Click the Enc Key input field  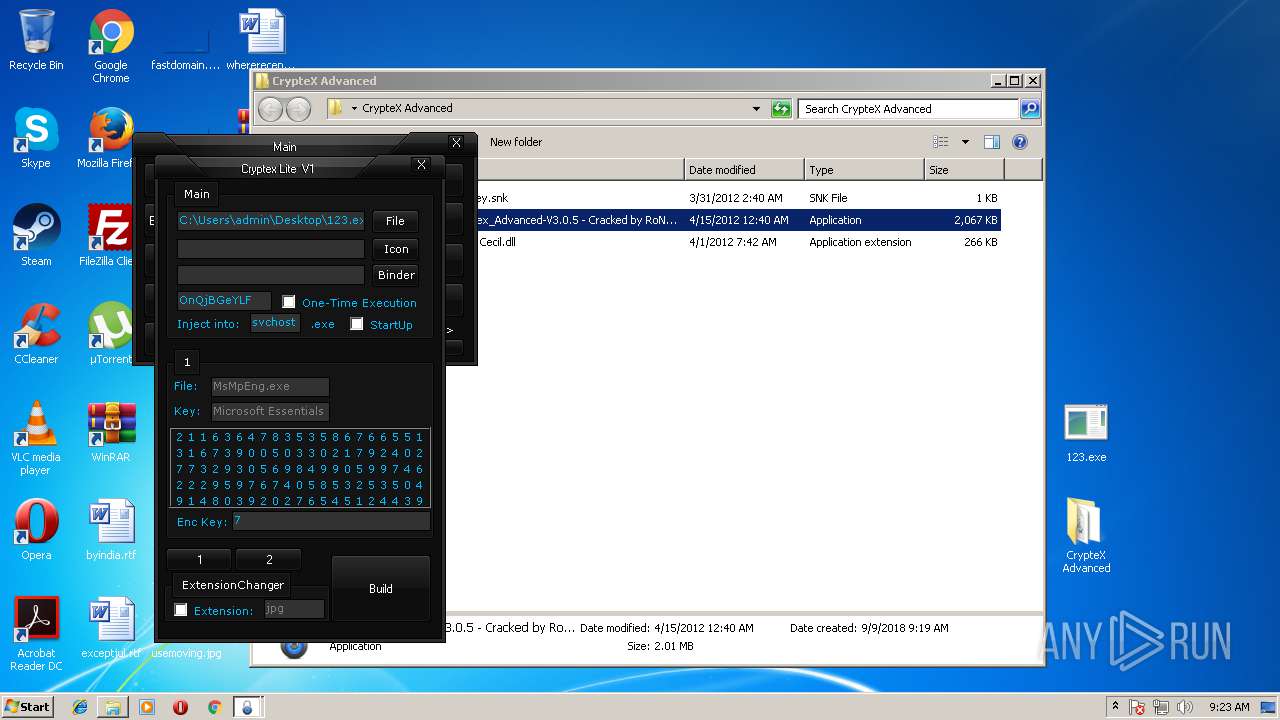point(331,521)
